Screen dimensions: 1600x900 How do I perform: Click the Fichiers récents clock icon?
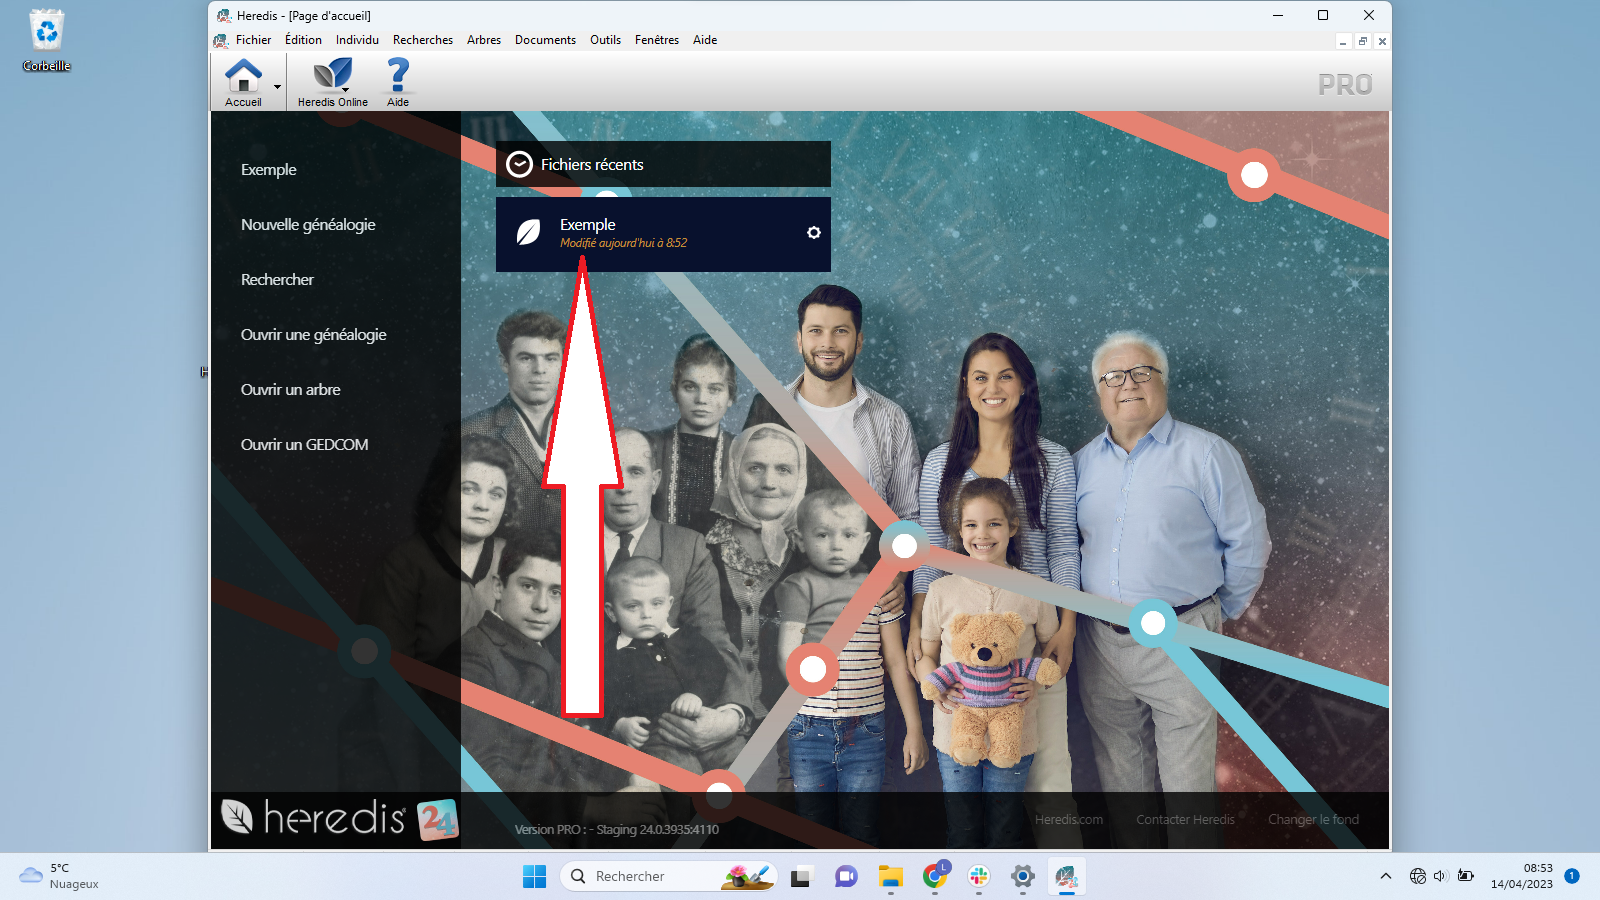pyautogui.click(x=519, y=164)
